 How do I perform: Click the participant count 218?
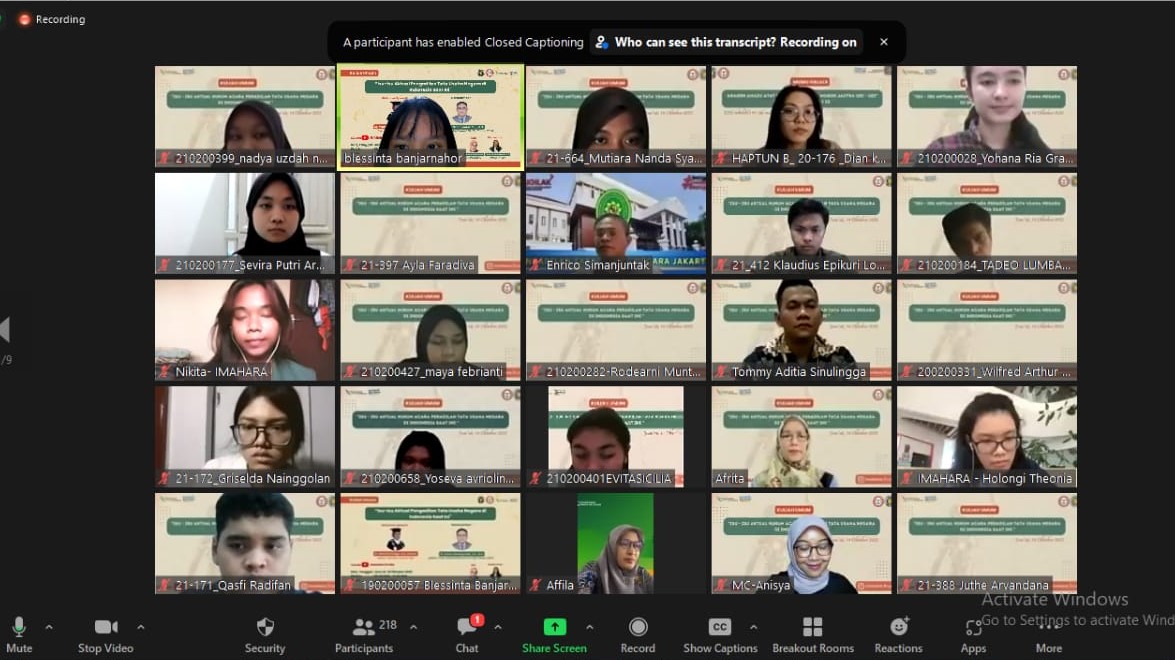coord(387,625)
